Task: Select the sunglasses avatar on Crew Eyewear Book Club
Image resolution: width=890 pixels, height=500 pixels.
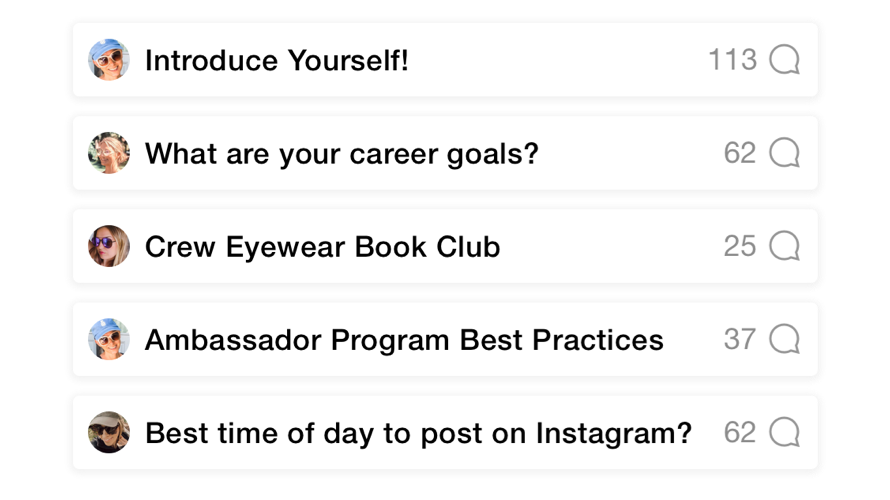Action: point(109,246)
